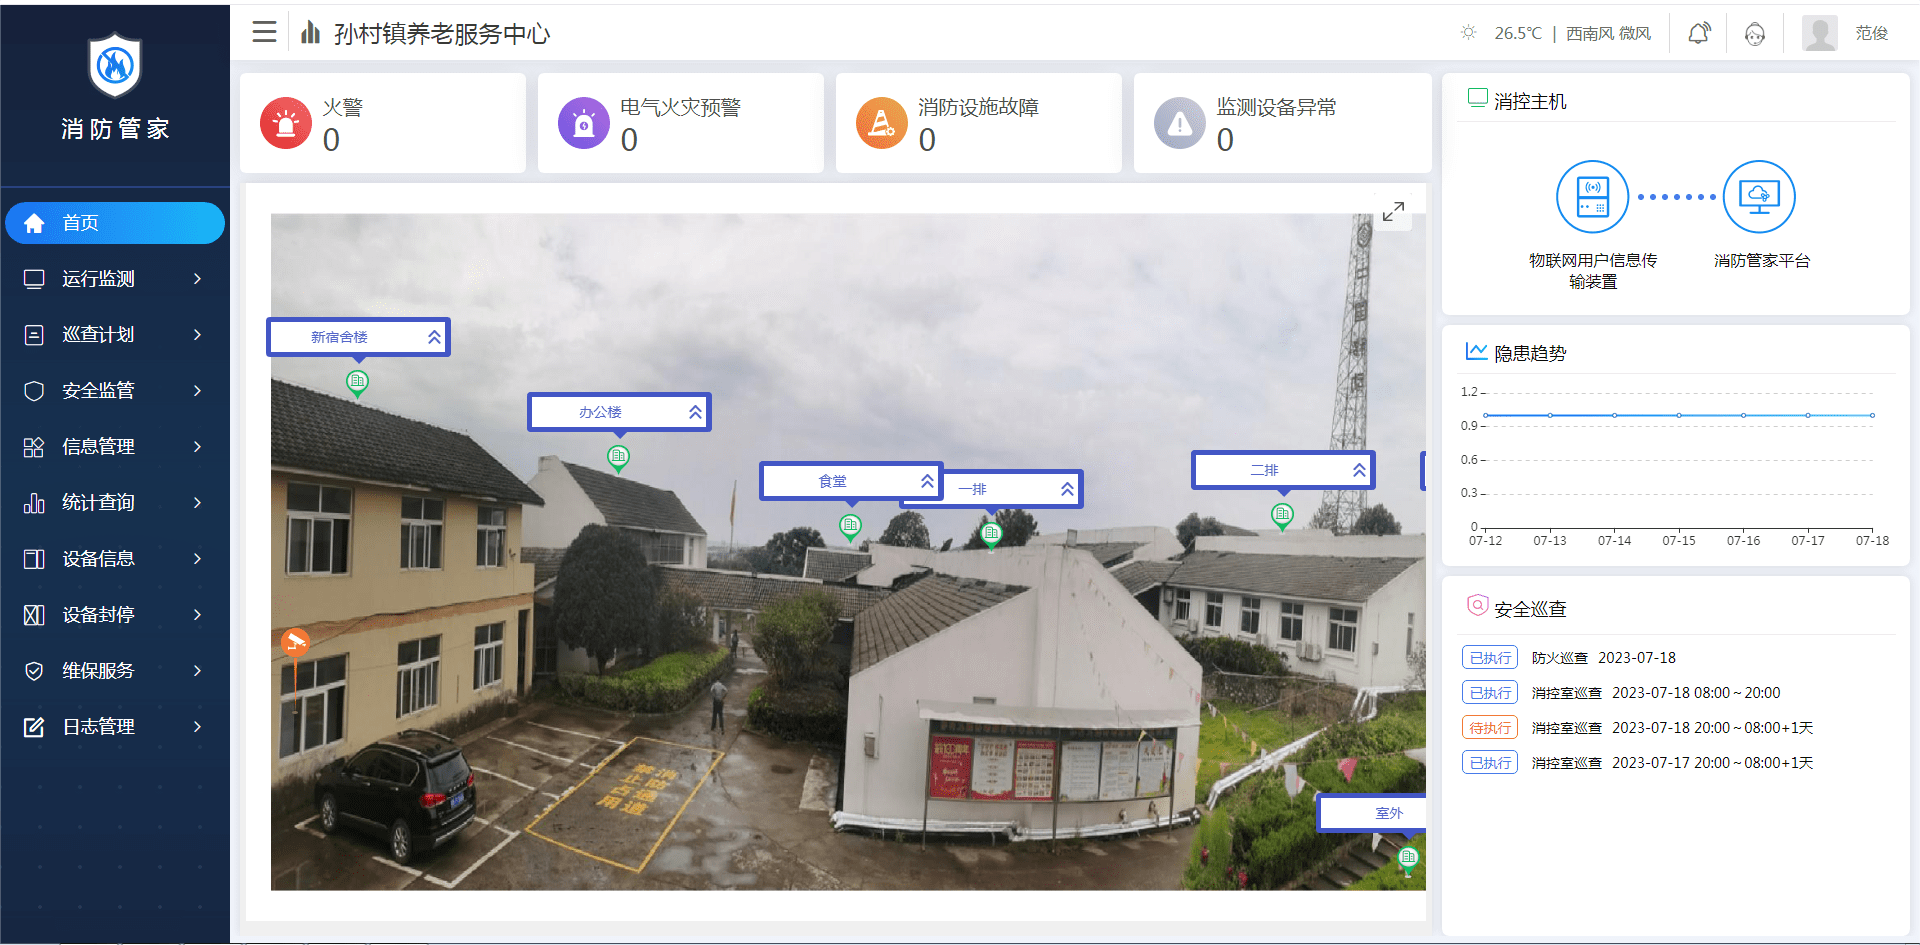This screenshot has height=945, width=1920.
Task: Expand the 日志管理 submenu
Action: pyautogui.click(x=197, y=727)
